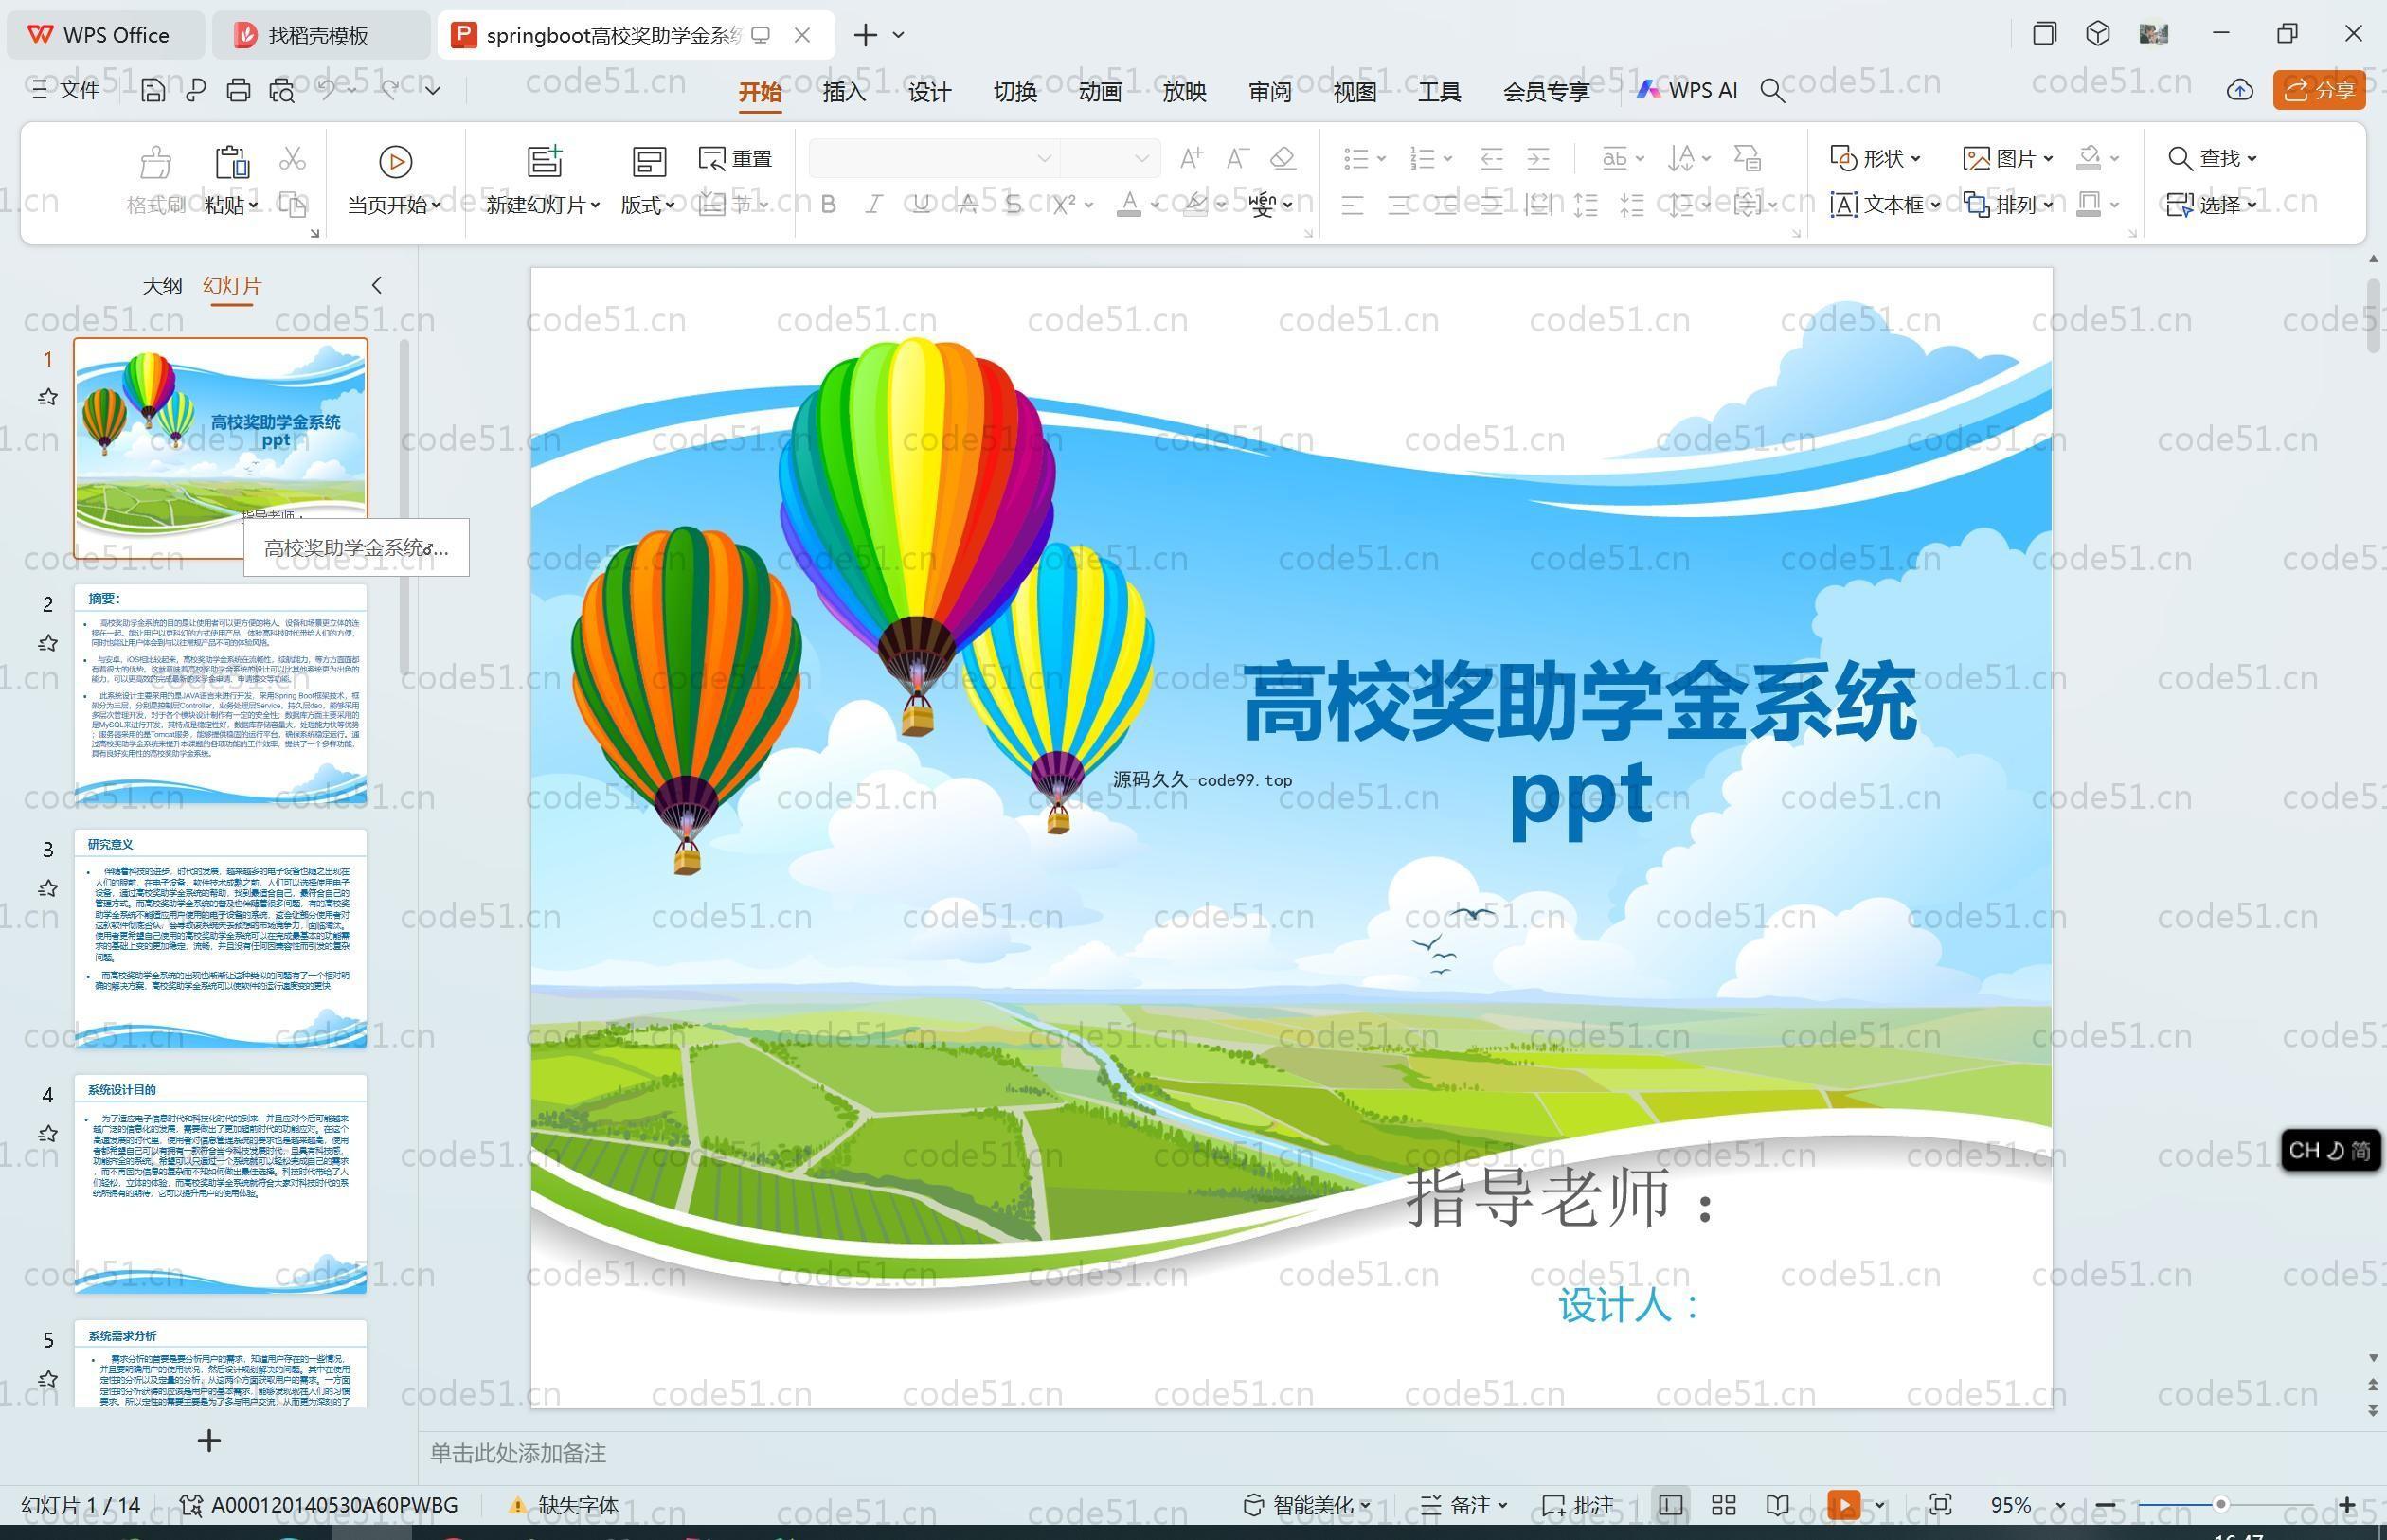Click the Paste (粘贴) clipboard icon
This screenshot has height=1540, width=2387.
[231, 161]
